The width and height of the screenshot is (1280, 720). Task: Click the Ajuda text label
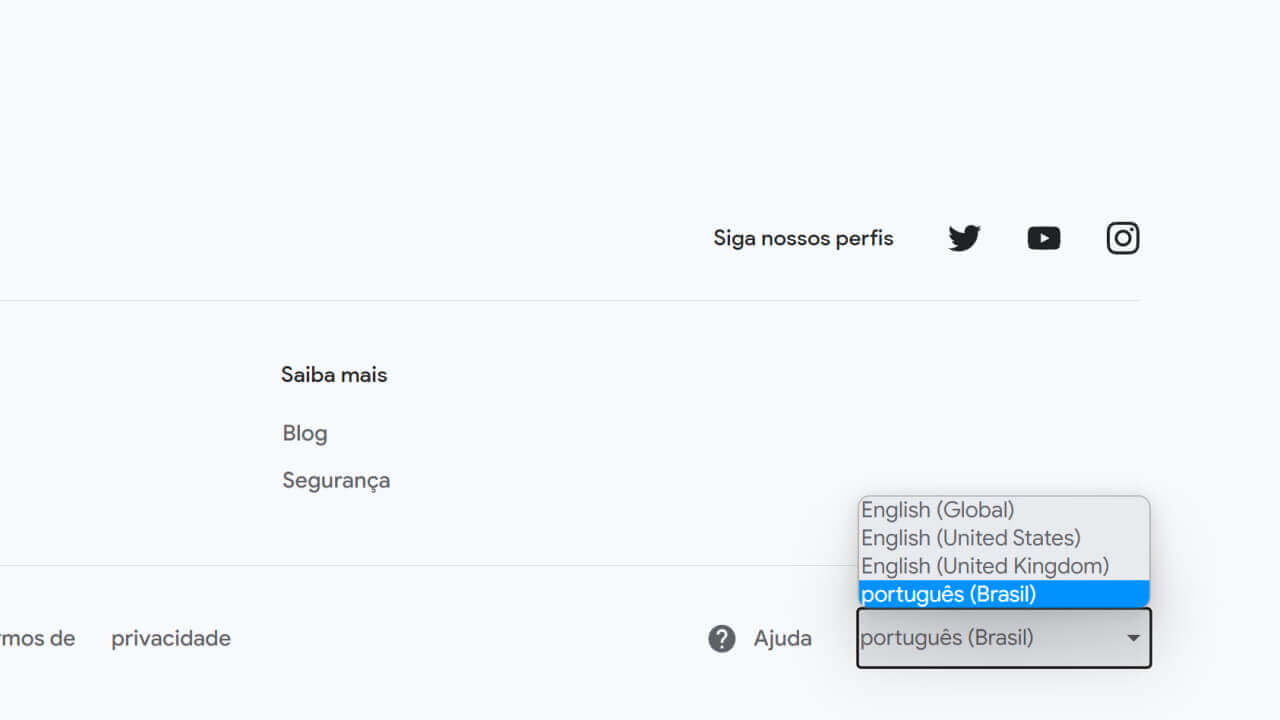point(782,638)
